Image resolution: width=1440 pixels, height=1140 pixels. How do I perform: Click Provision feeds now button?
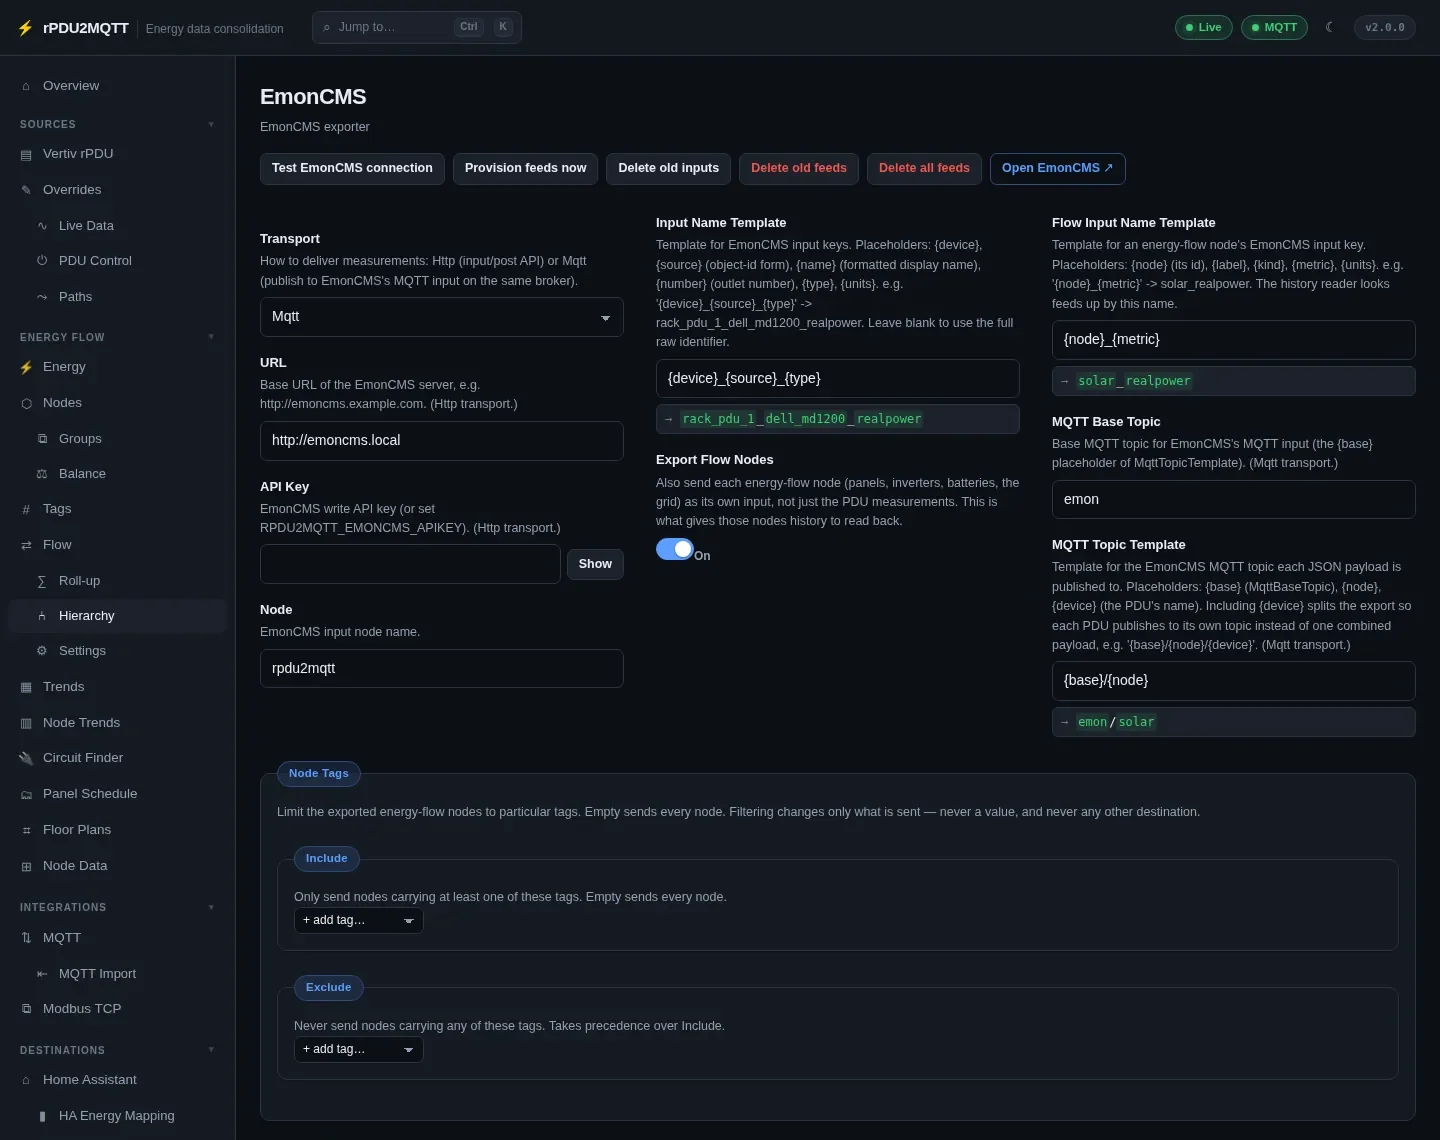pyautogui.click(x=525, y=169)
